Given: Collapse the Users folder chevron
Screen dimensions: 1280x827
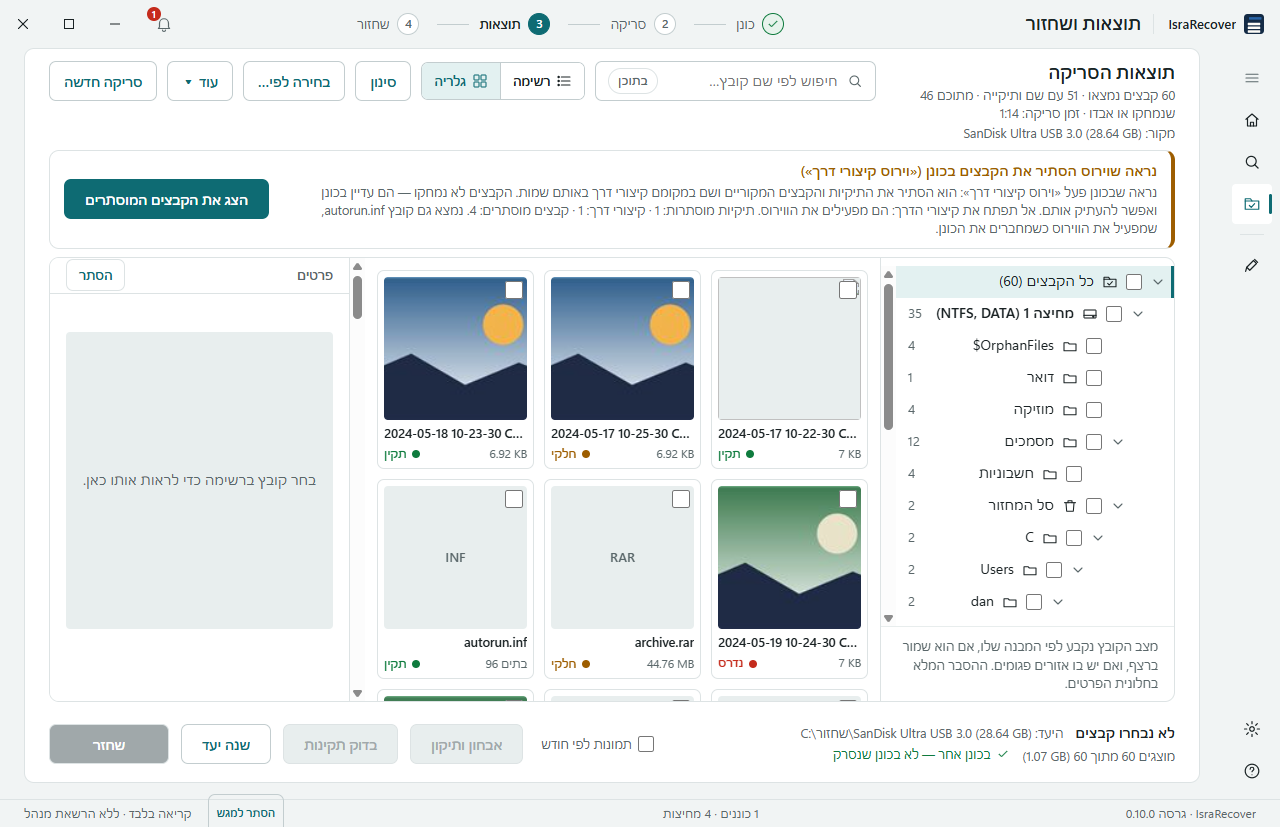Looking at the screenshot, I should pyautogui.click(x=1078, y=570).
